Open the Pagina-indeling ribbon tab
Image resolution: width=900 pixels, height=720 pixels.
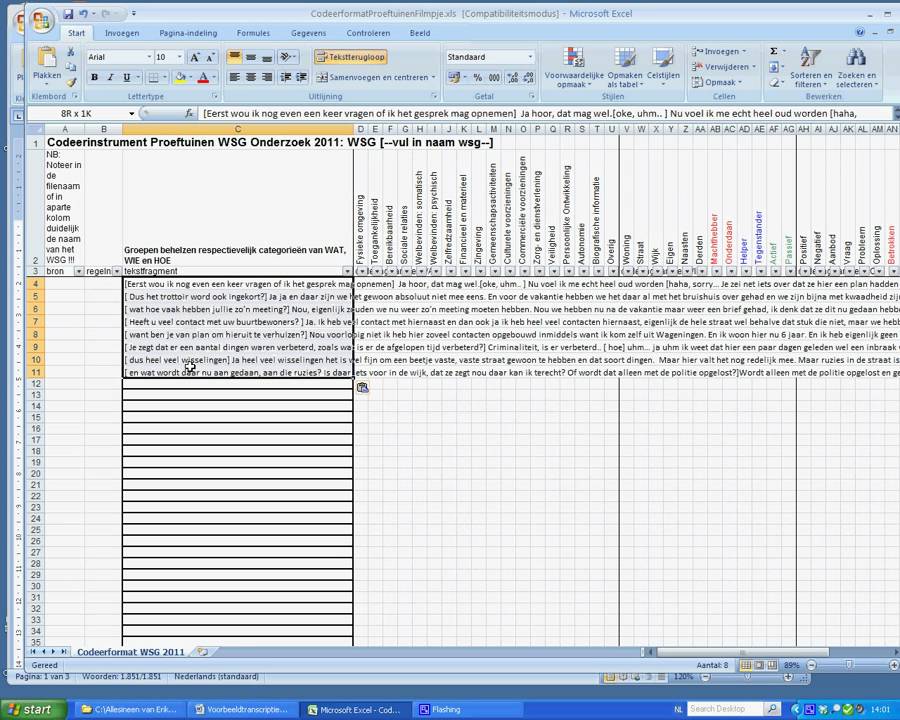[x=188, y=33]
